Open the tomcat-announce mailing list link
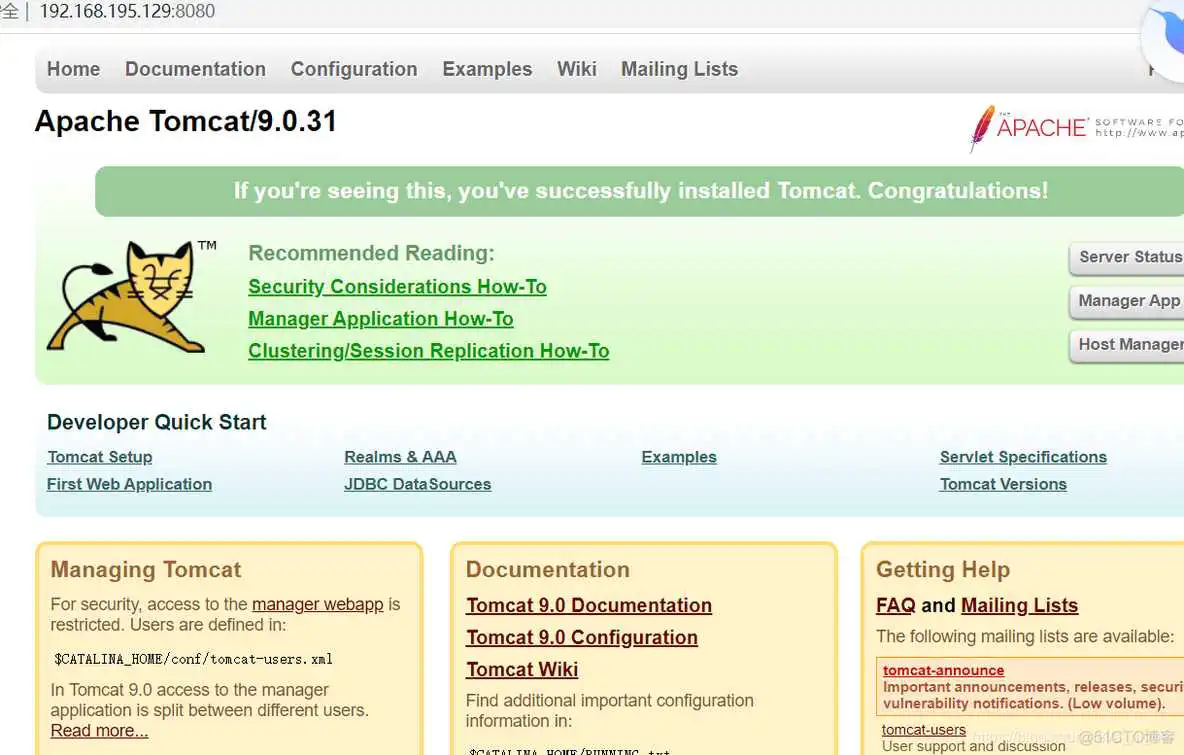The height and width of the screenshot is (755, 1184). pos(943,670)
